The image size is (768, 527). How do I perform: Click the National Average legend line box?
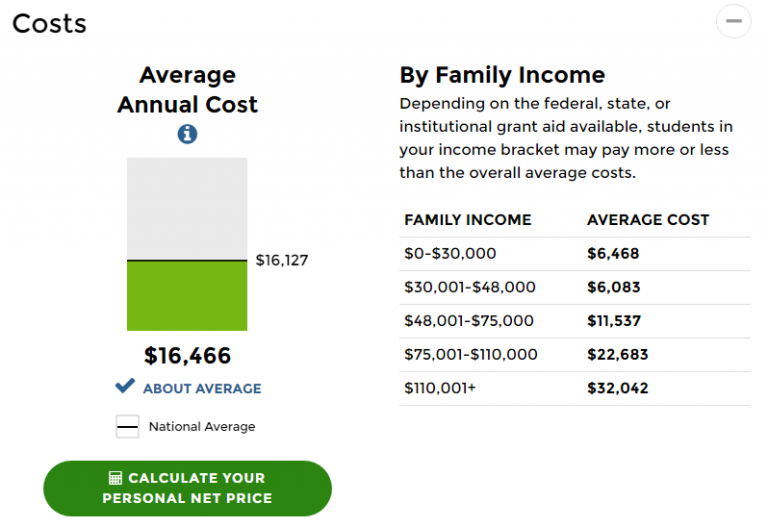tap(127, 427)
